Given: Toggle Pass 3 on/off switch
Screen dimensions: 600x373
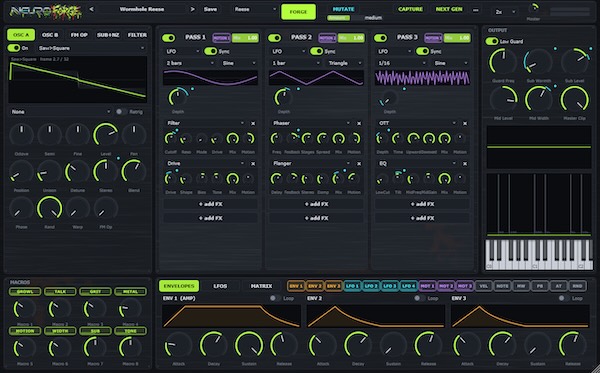Looking at the screenshot, I should 380,37.
